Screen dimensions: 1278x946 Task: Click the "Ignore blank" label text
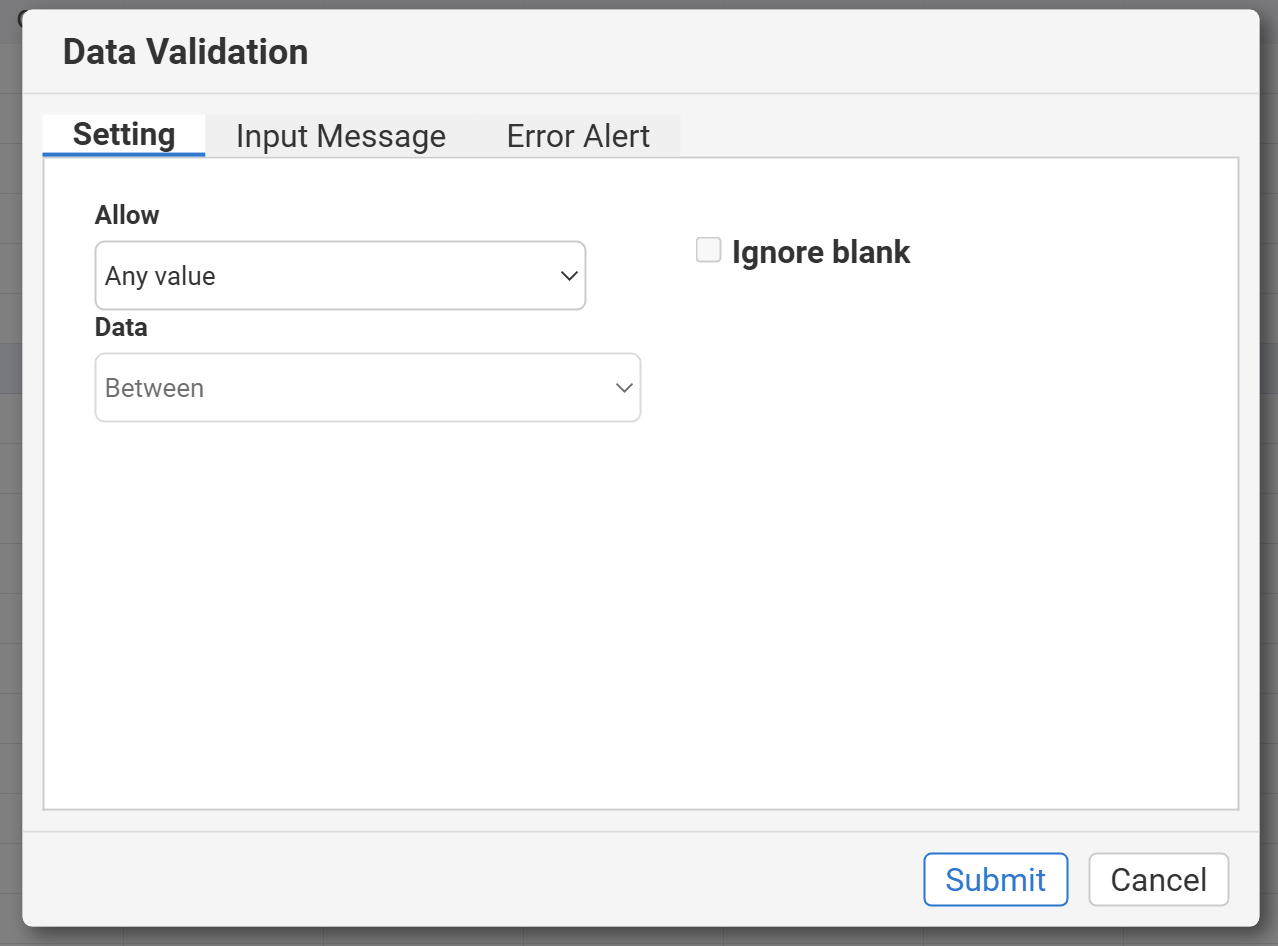click(820, 252)
